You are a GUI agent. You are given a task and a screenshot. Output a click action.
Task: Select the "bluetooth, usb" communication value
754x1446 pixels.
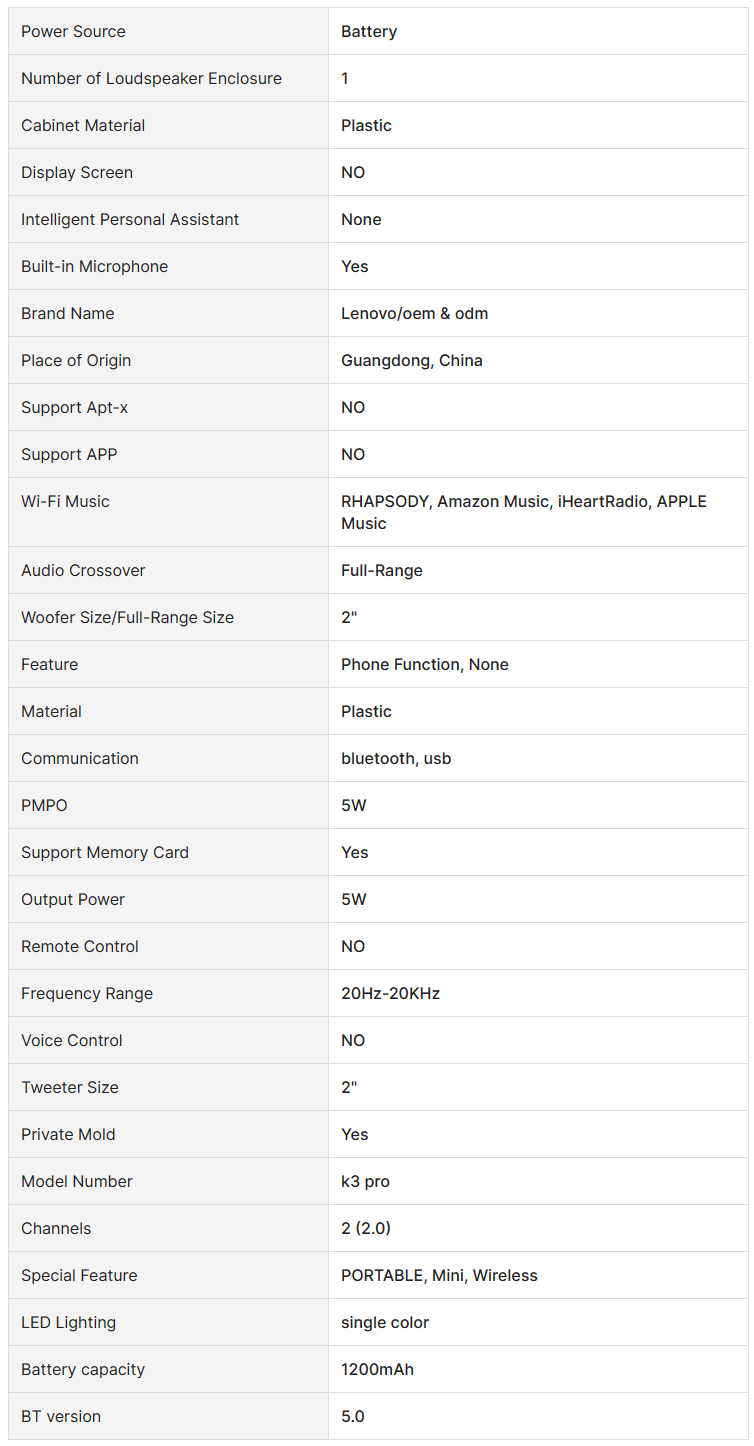(396, 759)
